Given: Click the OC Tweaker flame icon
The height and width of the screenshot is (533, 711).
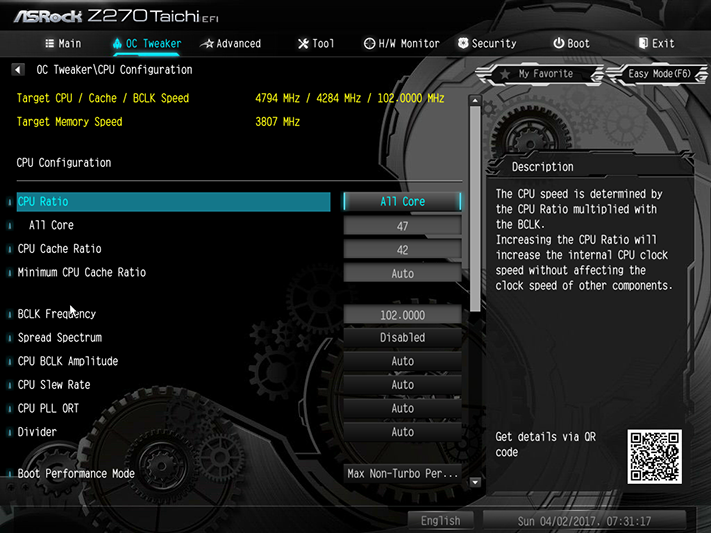Looking at the screenshot, I should point(117,44).
